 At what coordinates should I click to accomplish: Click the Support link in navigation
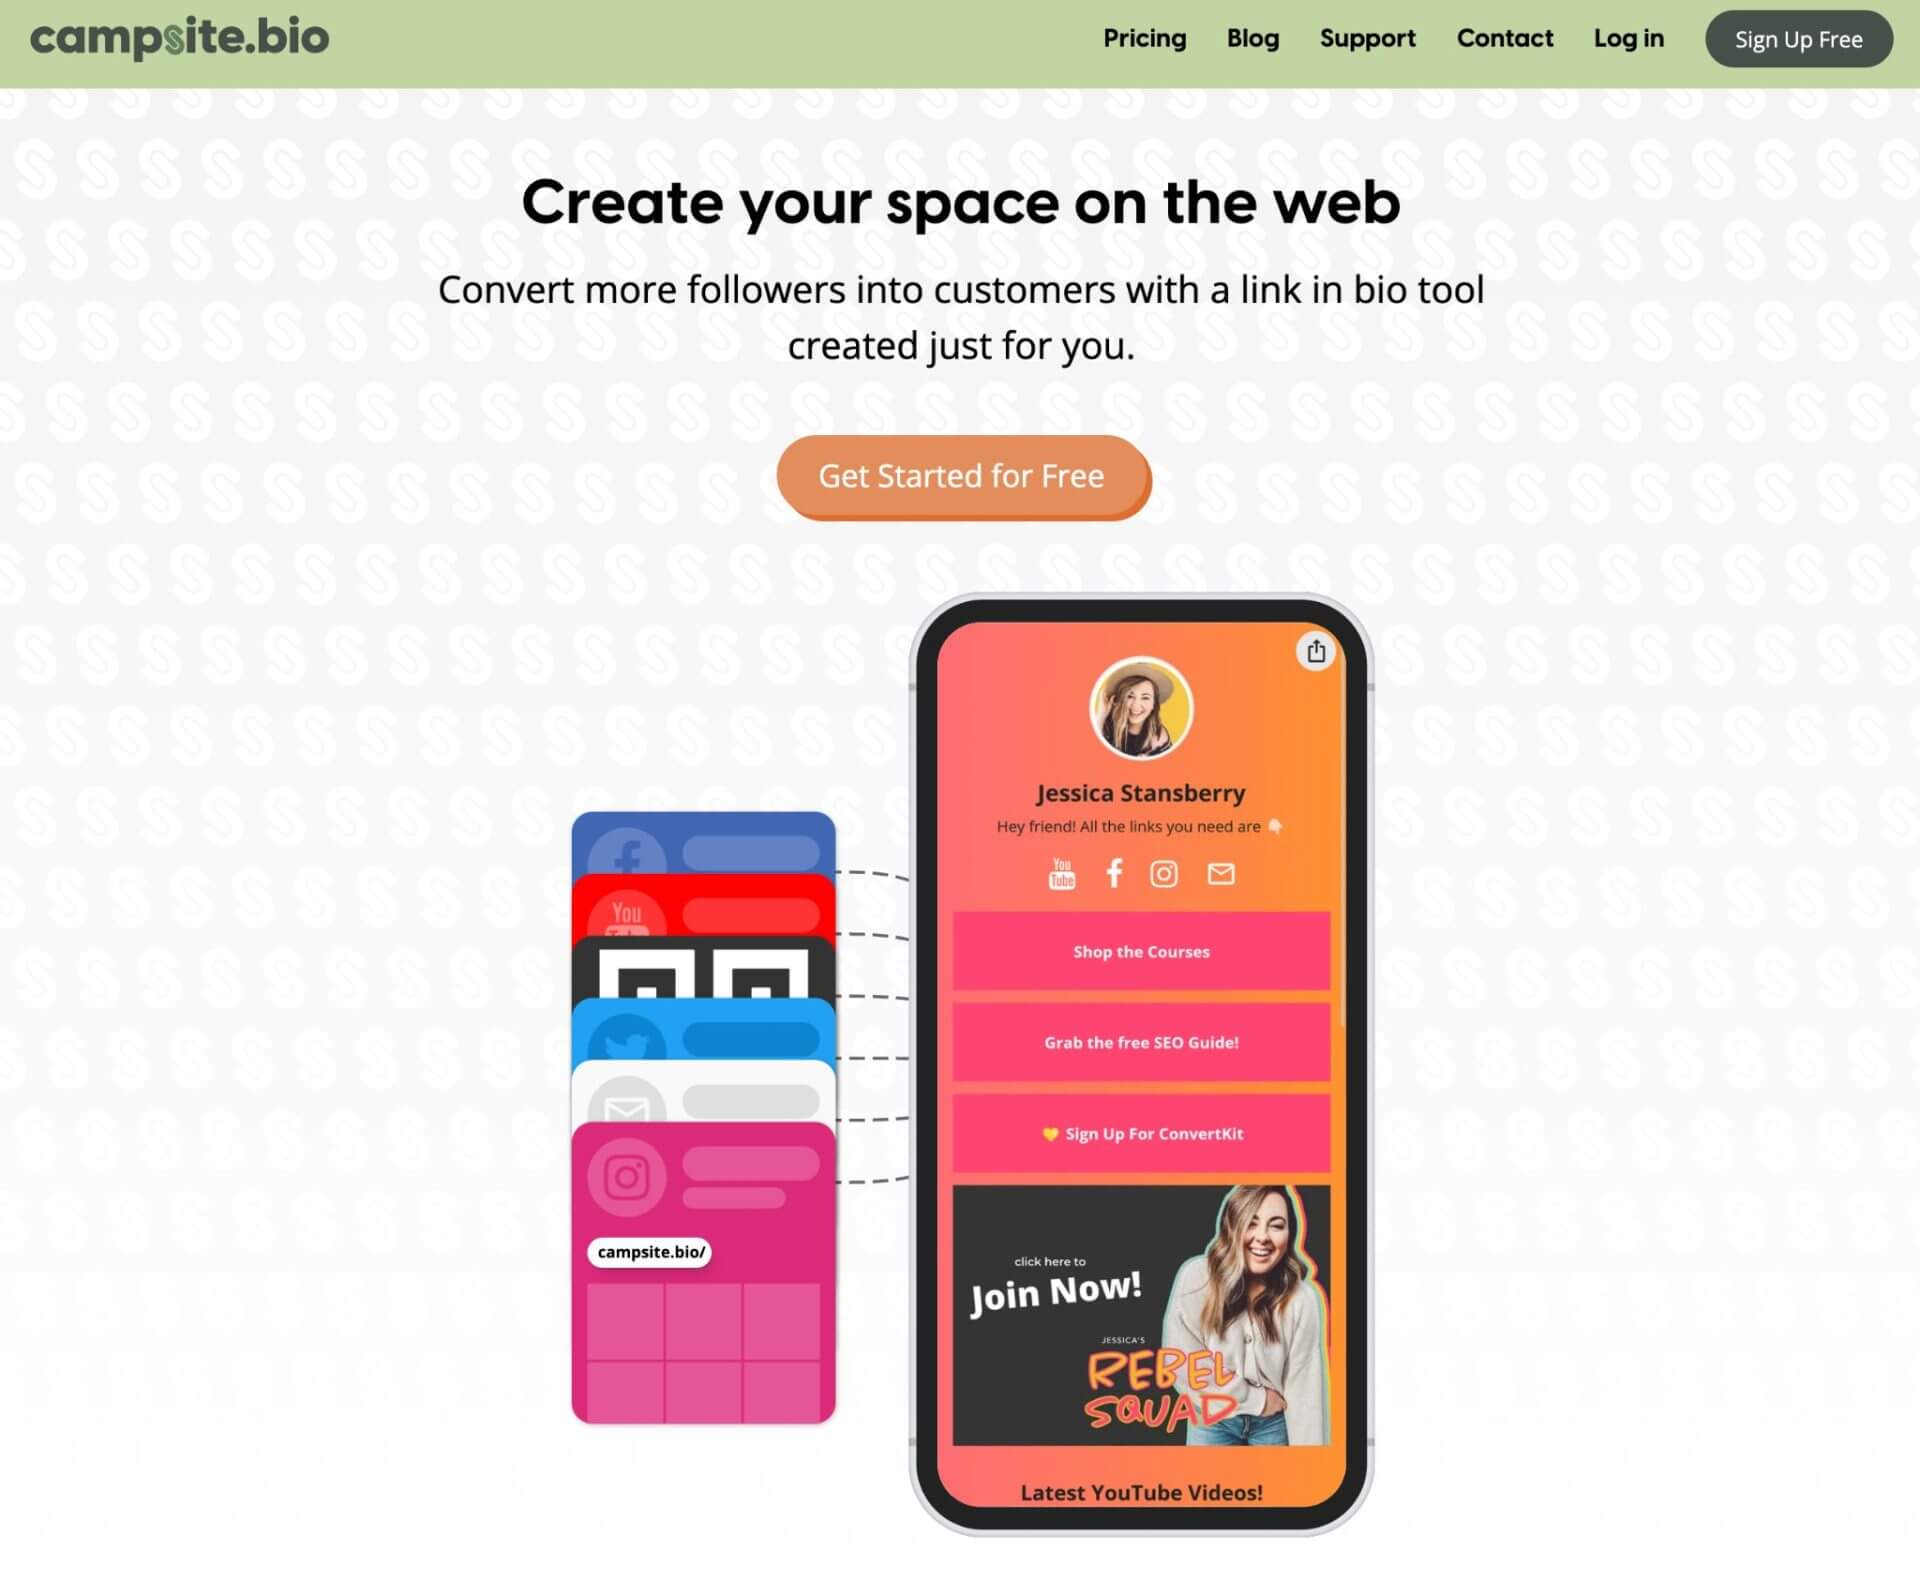click(x=1368, y=38)
